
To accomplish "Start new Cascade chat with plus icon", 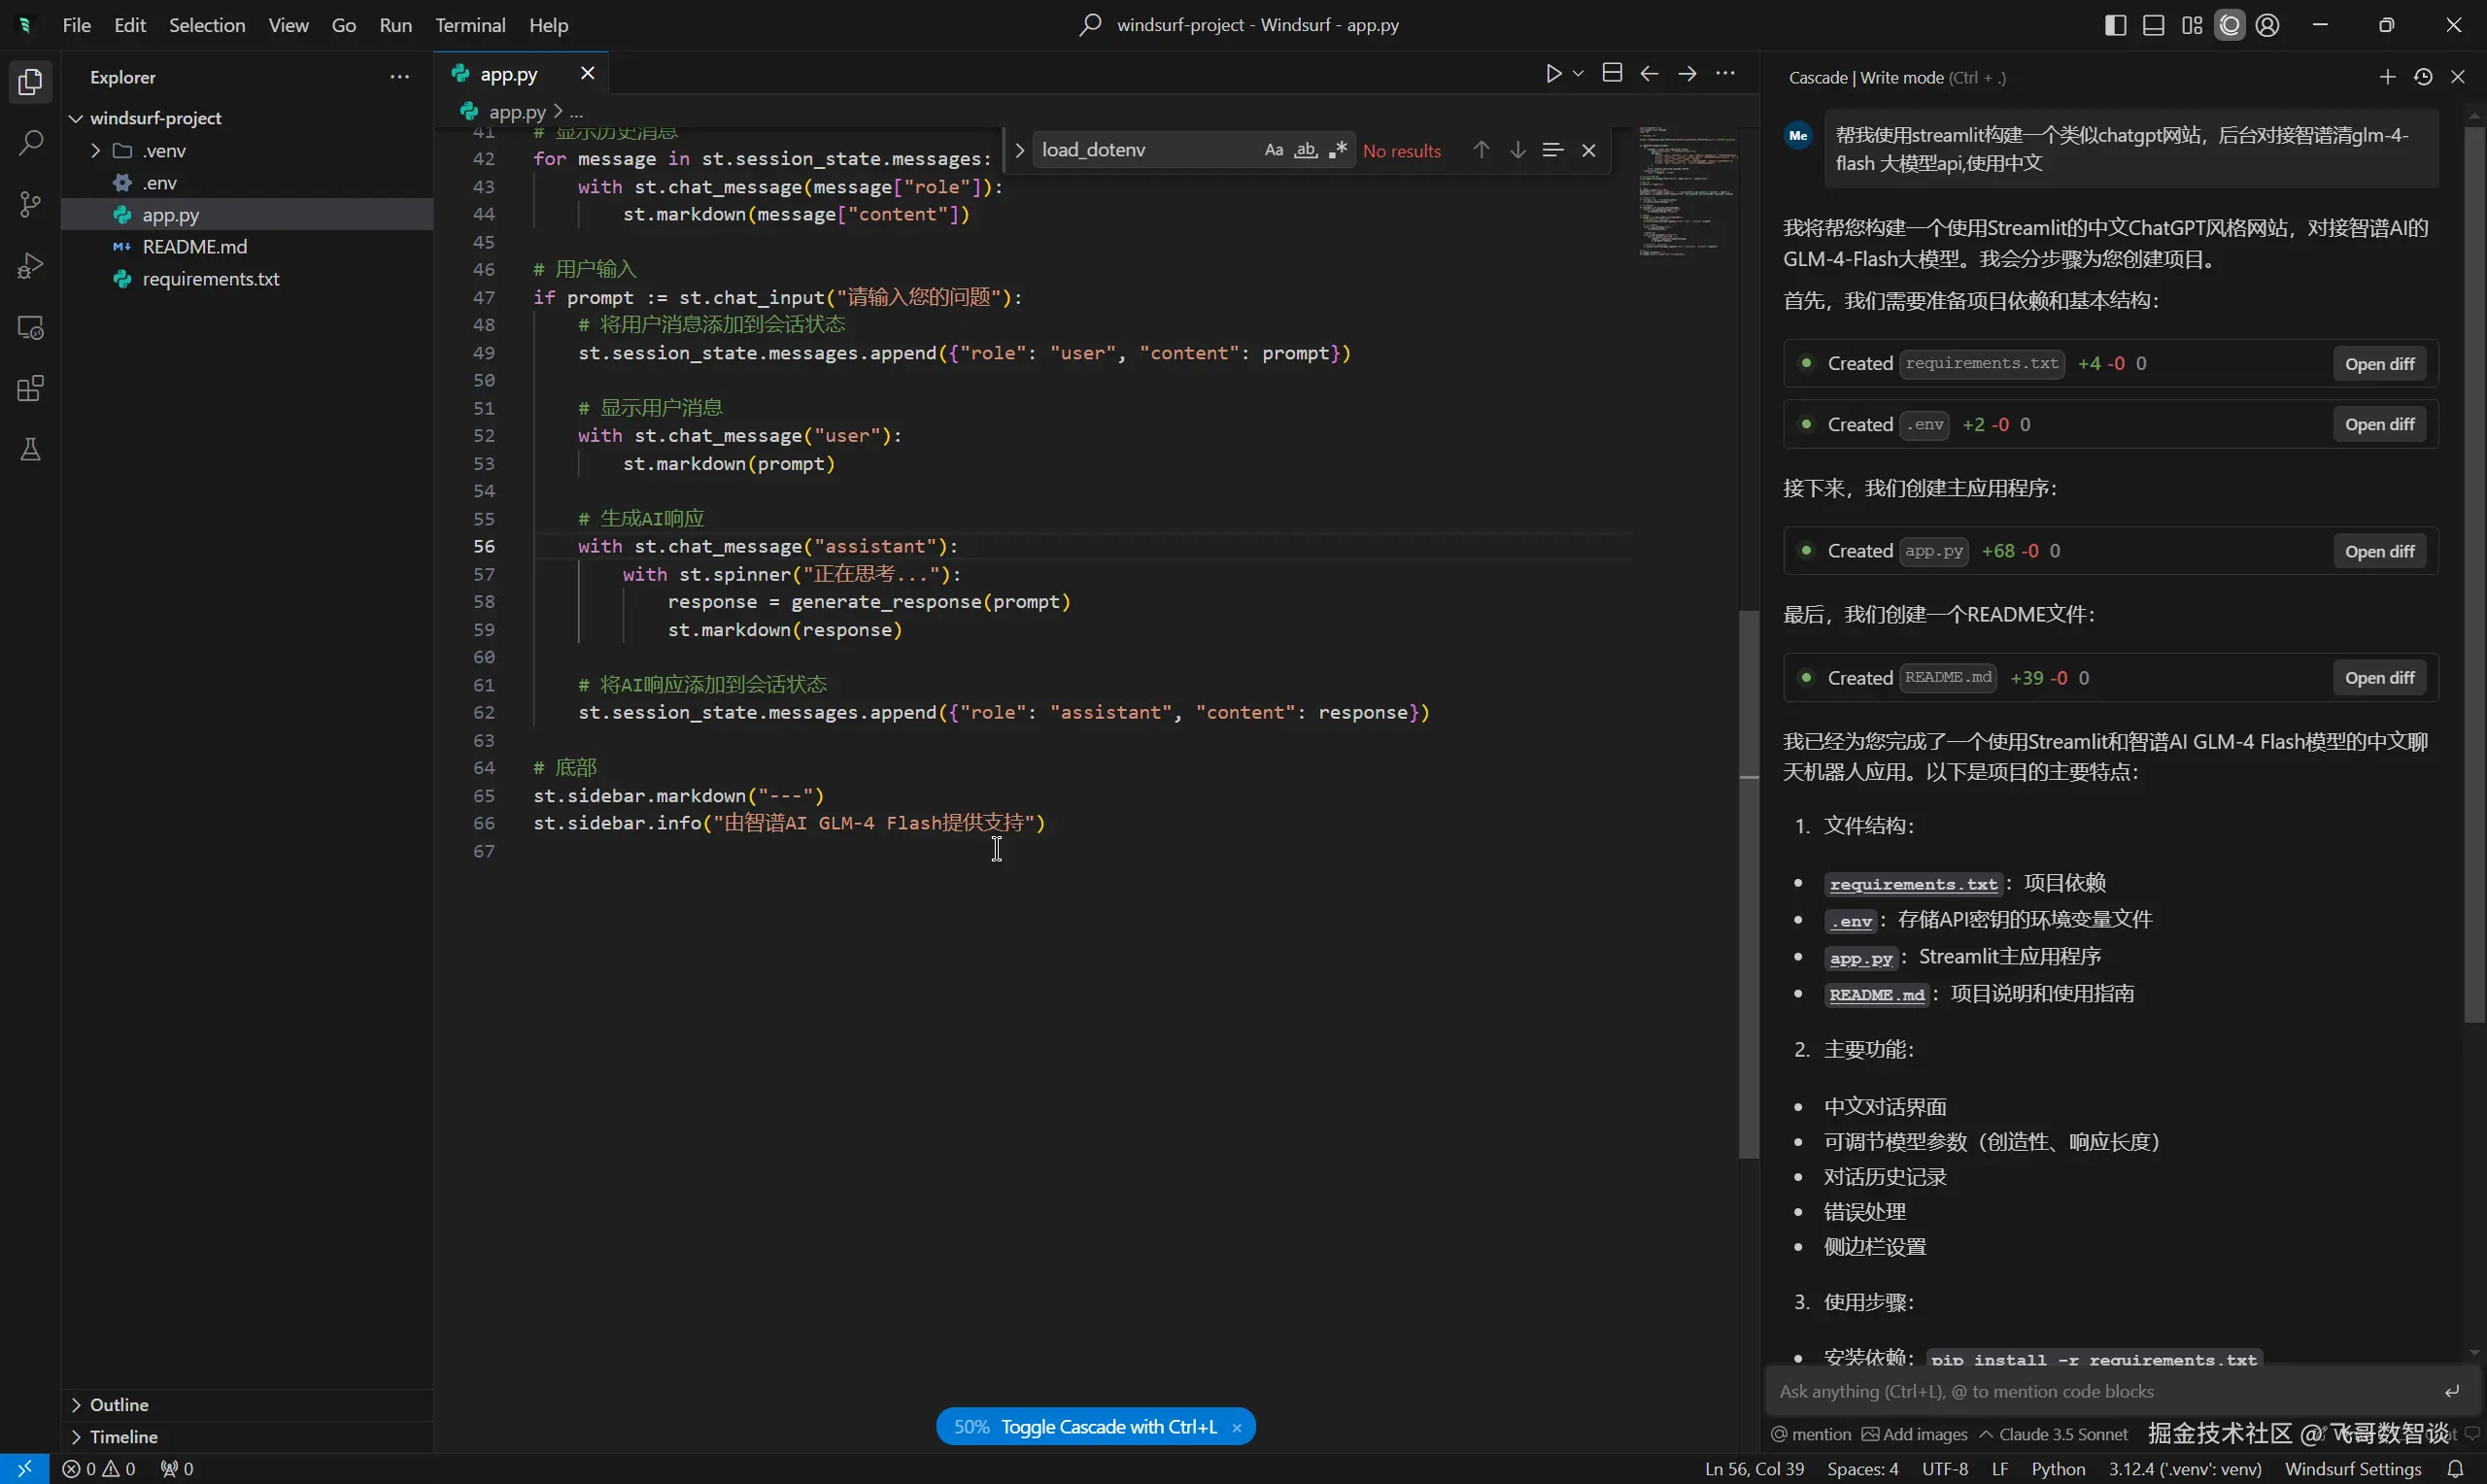I will tap(2386, 77).
